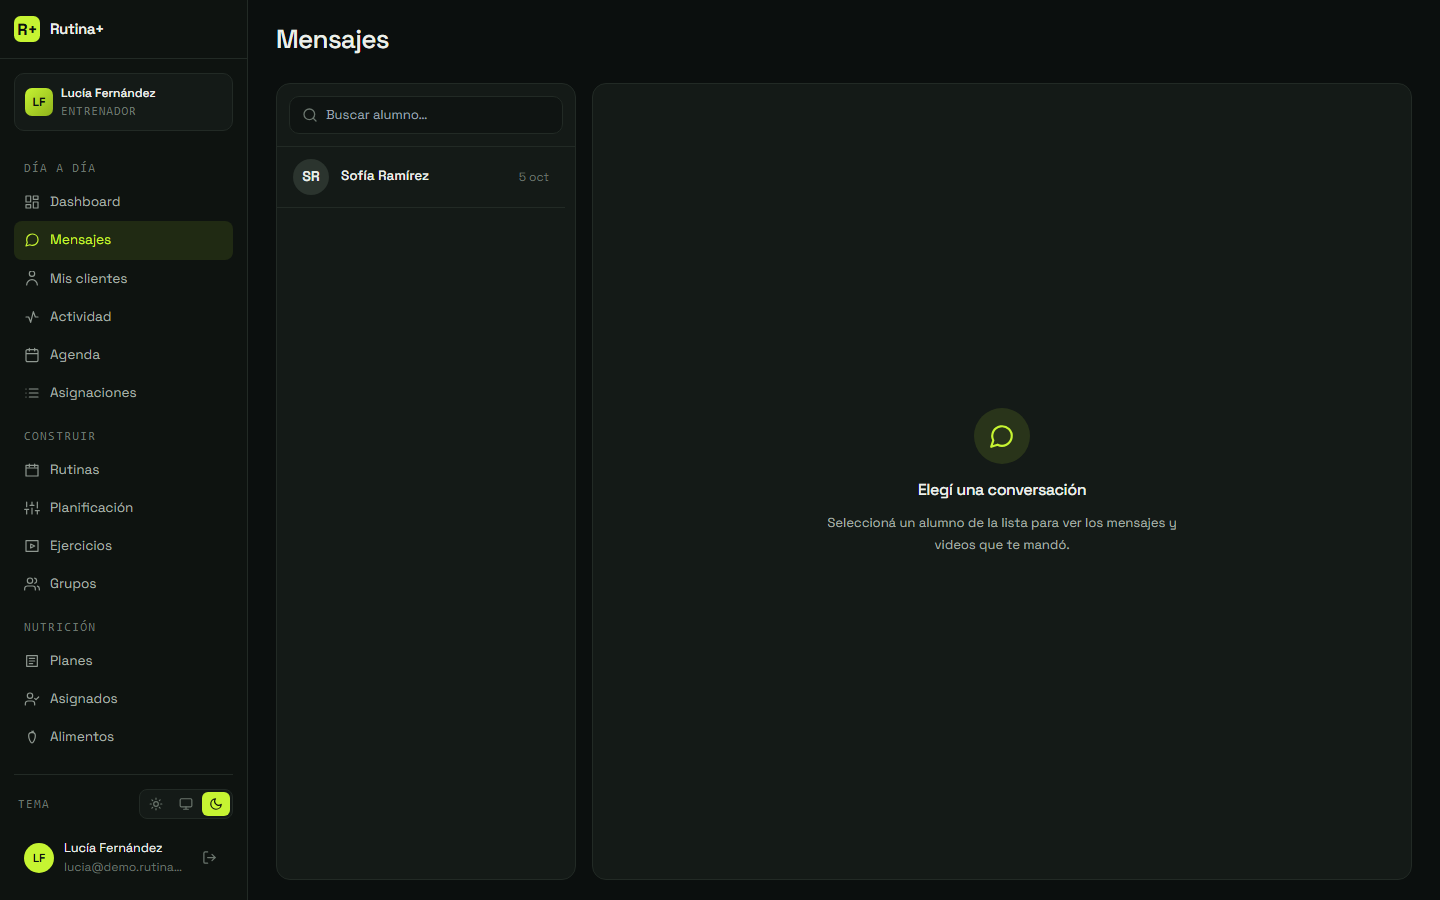Click the search magnifier icon

310,115
